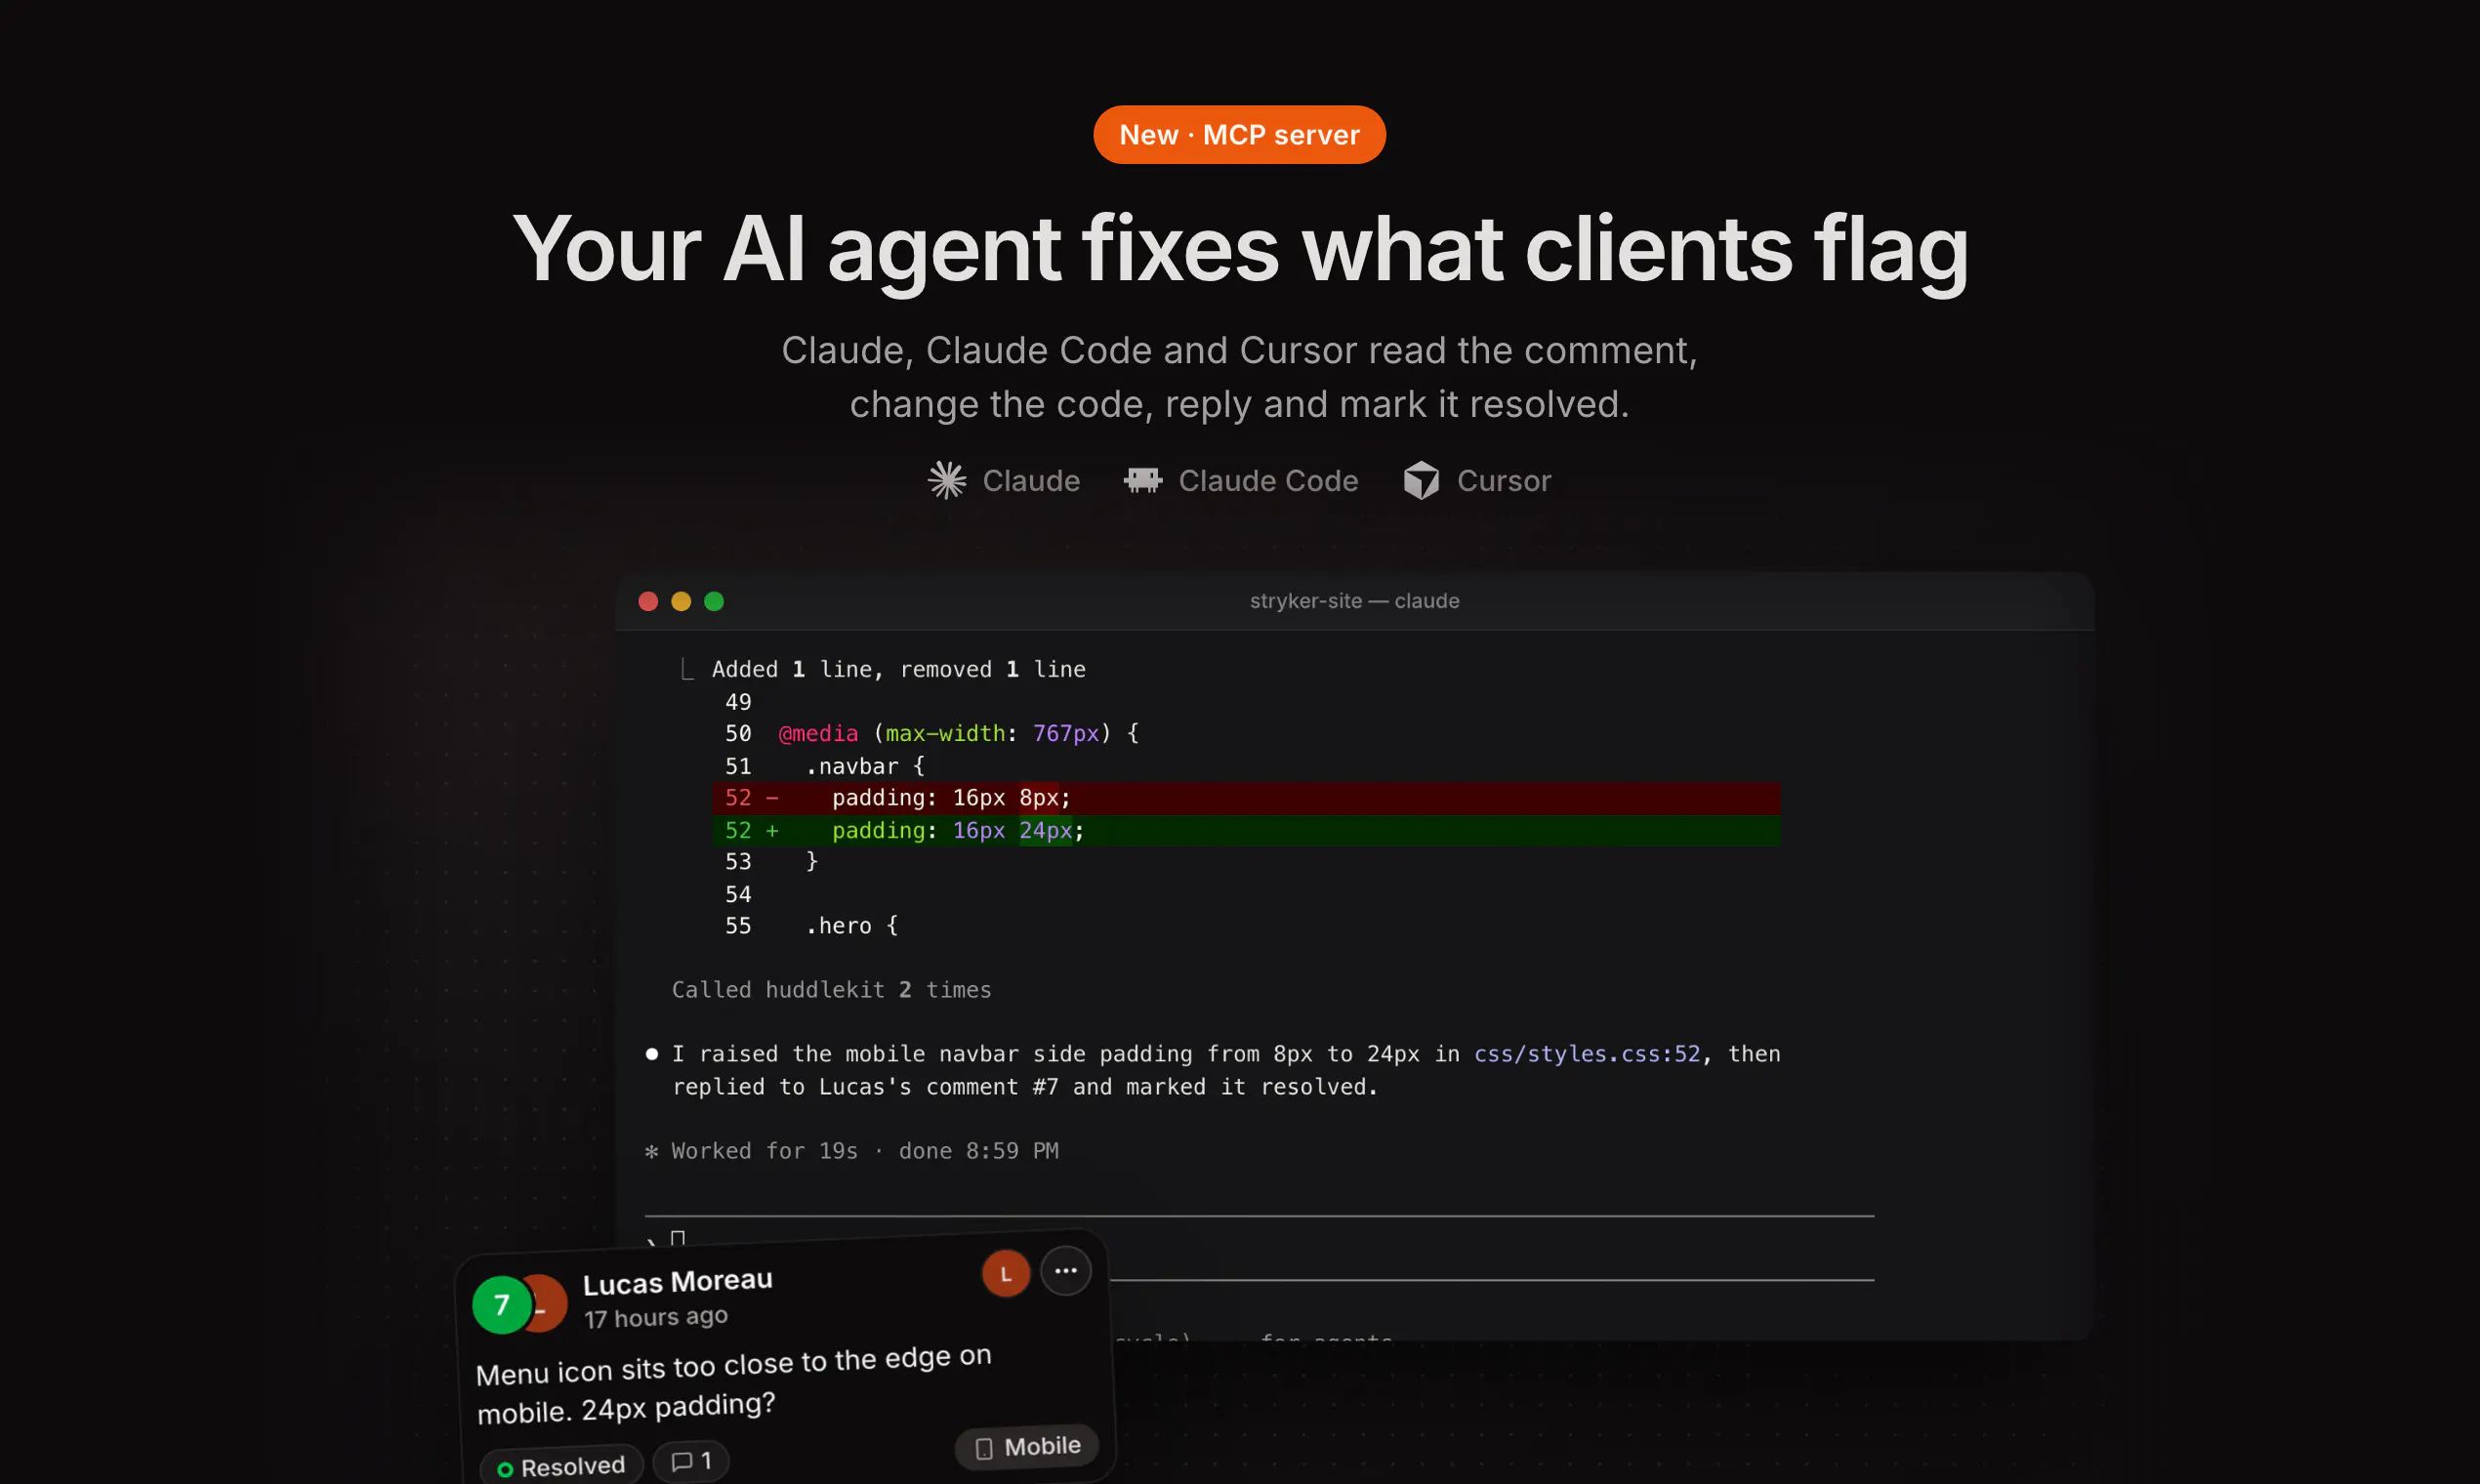This screenshot has width=2480, height=1484.
Task: Click the orange L avatar on comment card
Action: [x=1005, y=1274]
